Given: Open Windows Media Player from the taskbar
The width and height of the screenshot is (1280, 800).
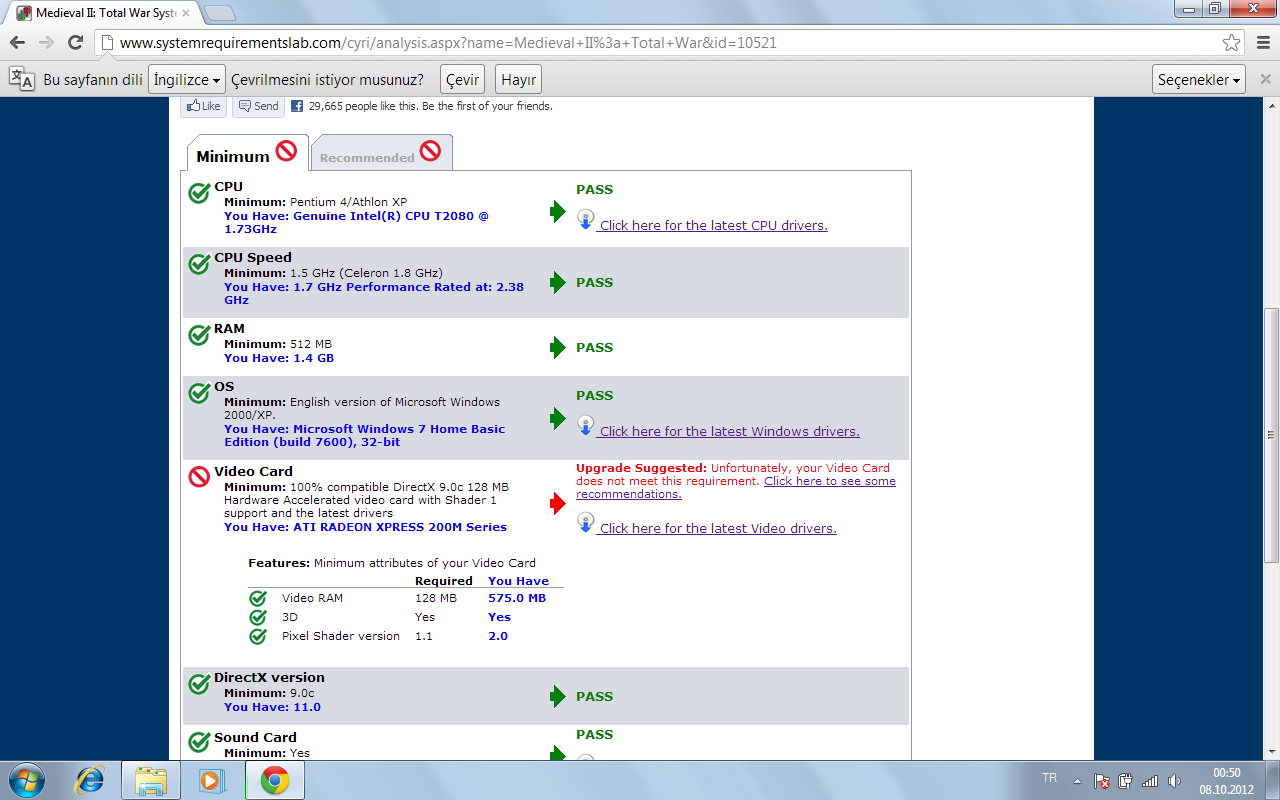Looking at the screenshot, I should [212, 780].
